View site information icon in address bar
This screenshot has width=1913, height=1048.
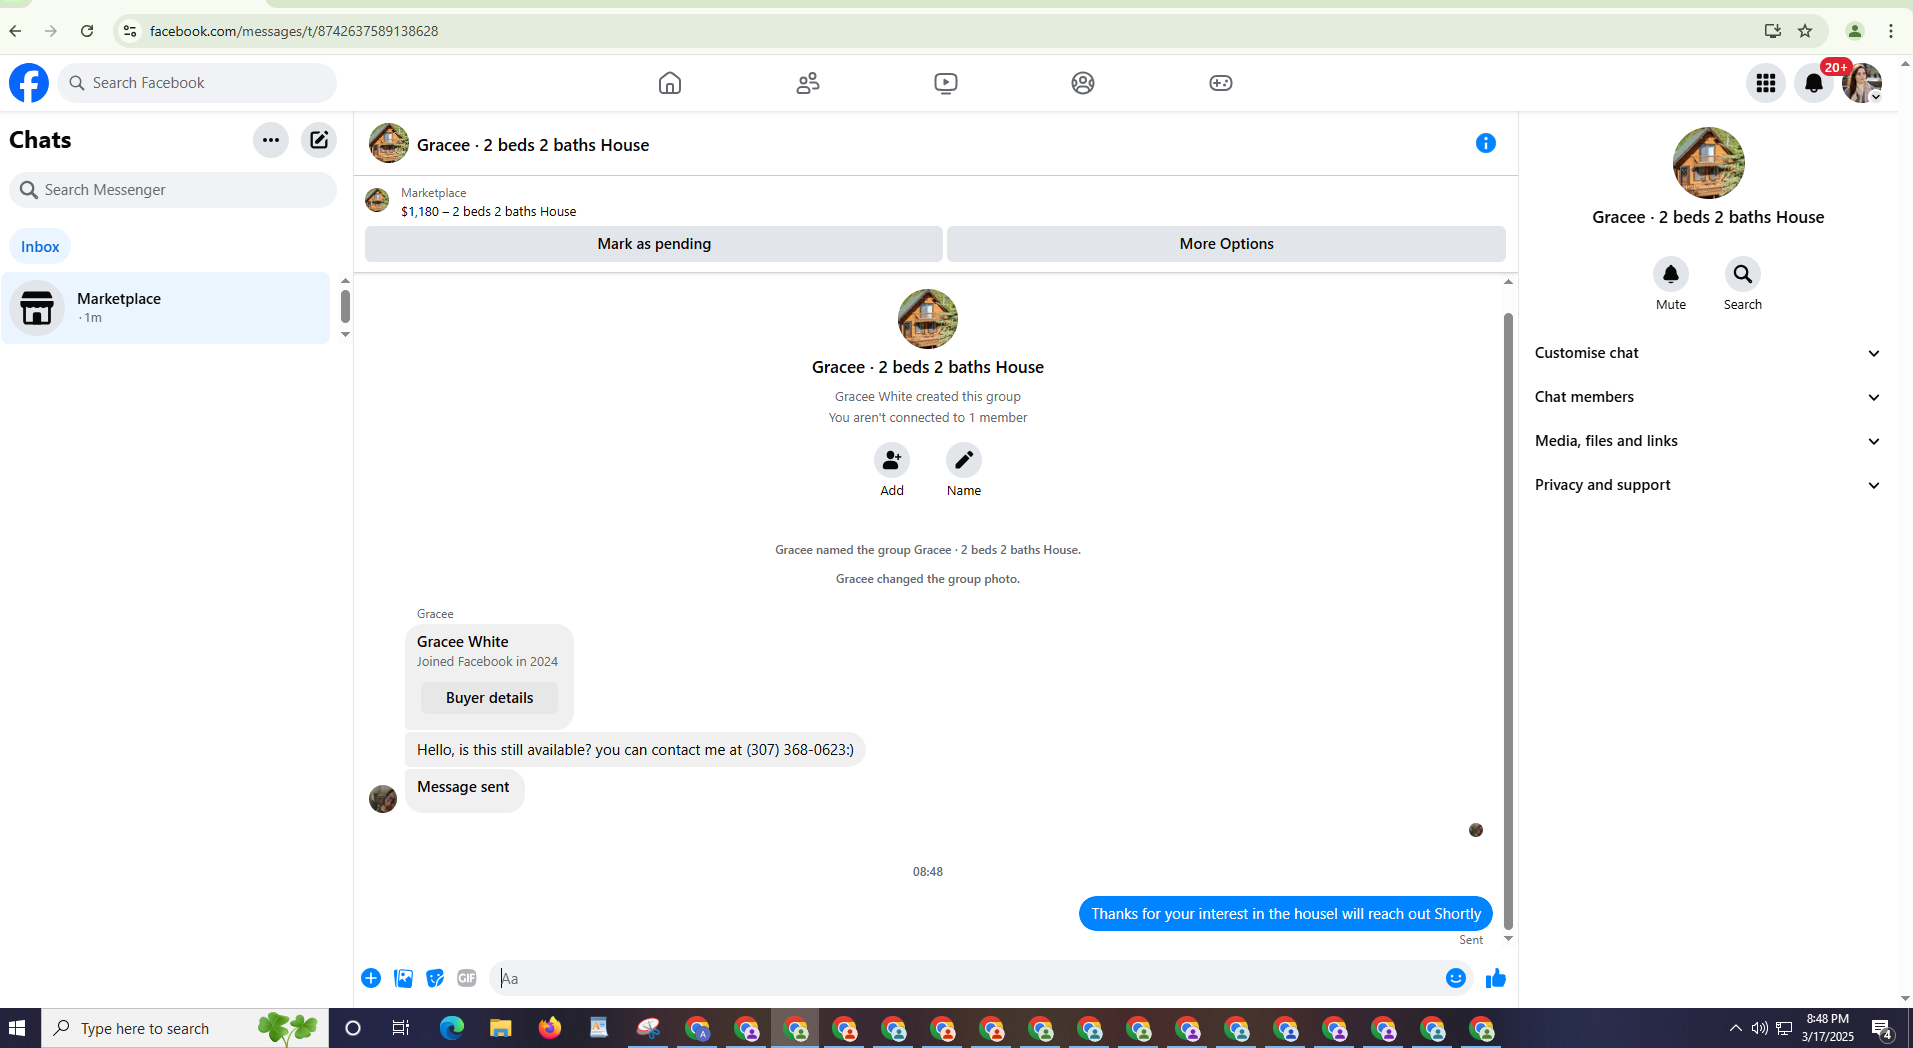tap(129, 31)
